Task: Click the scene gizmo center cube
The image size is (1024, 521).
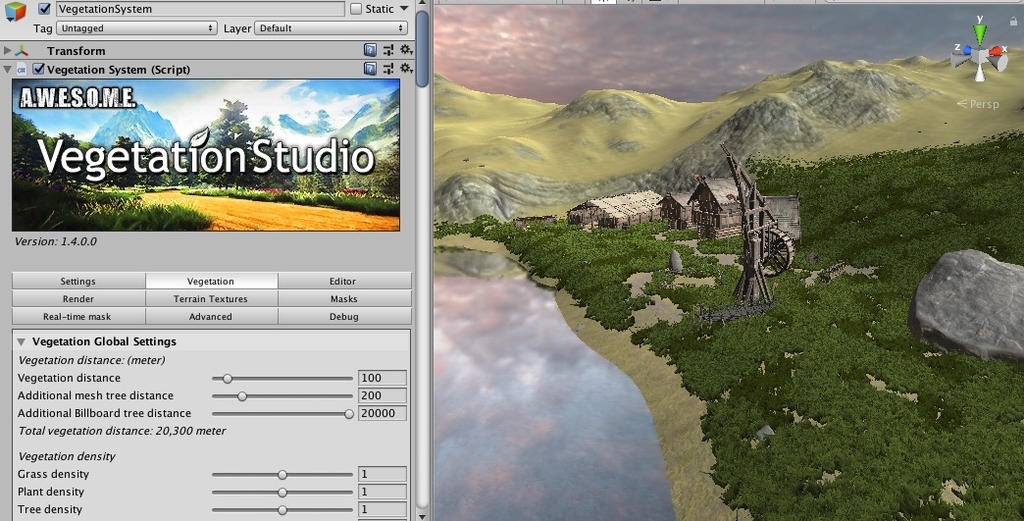Action: tap(980, 57)
